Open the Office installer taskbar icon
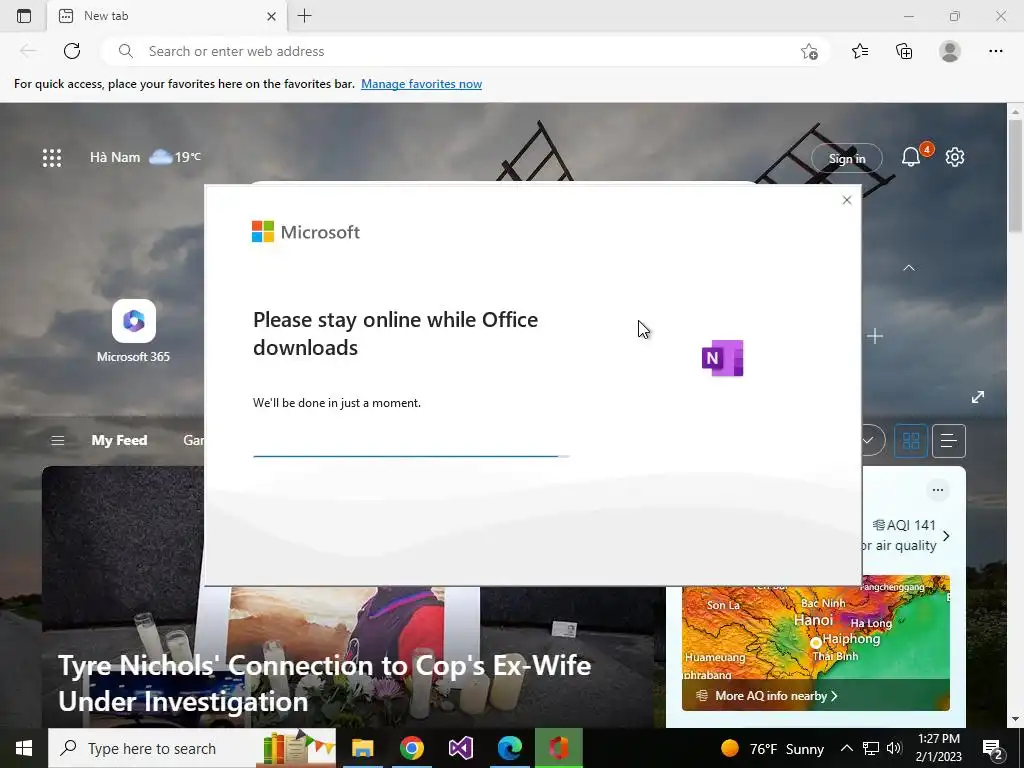Screen dimensions: 1024x768 (558, 748)
